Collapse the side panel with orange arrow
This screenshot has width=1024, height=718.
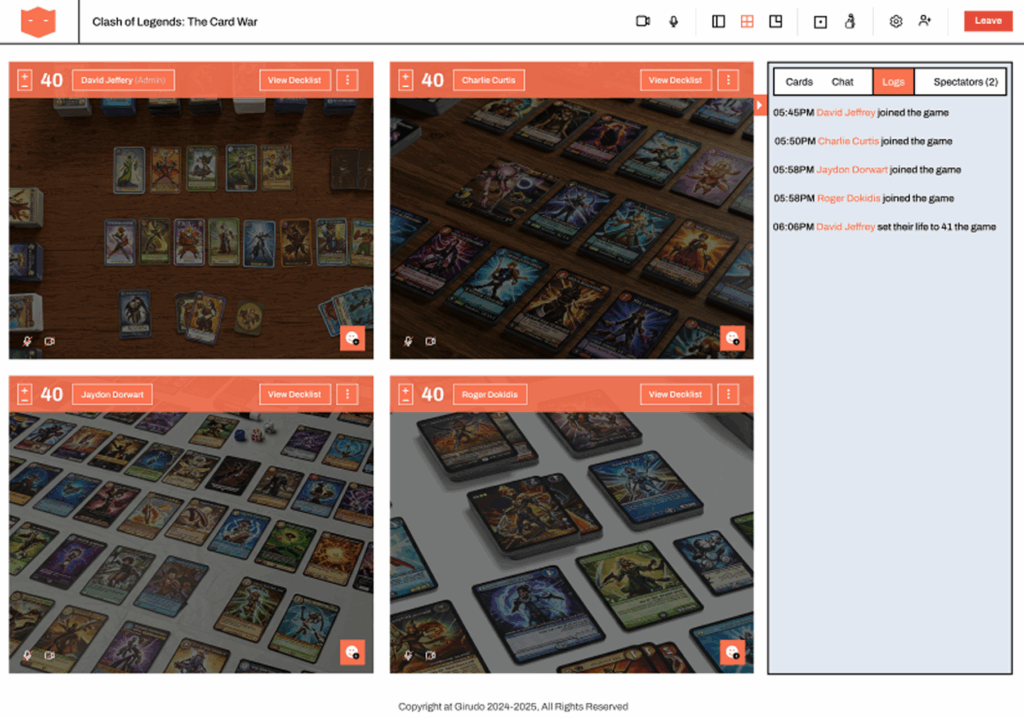point(759,104)
